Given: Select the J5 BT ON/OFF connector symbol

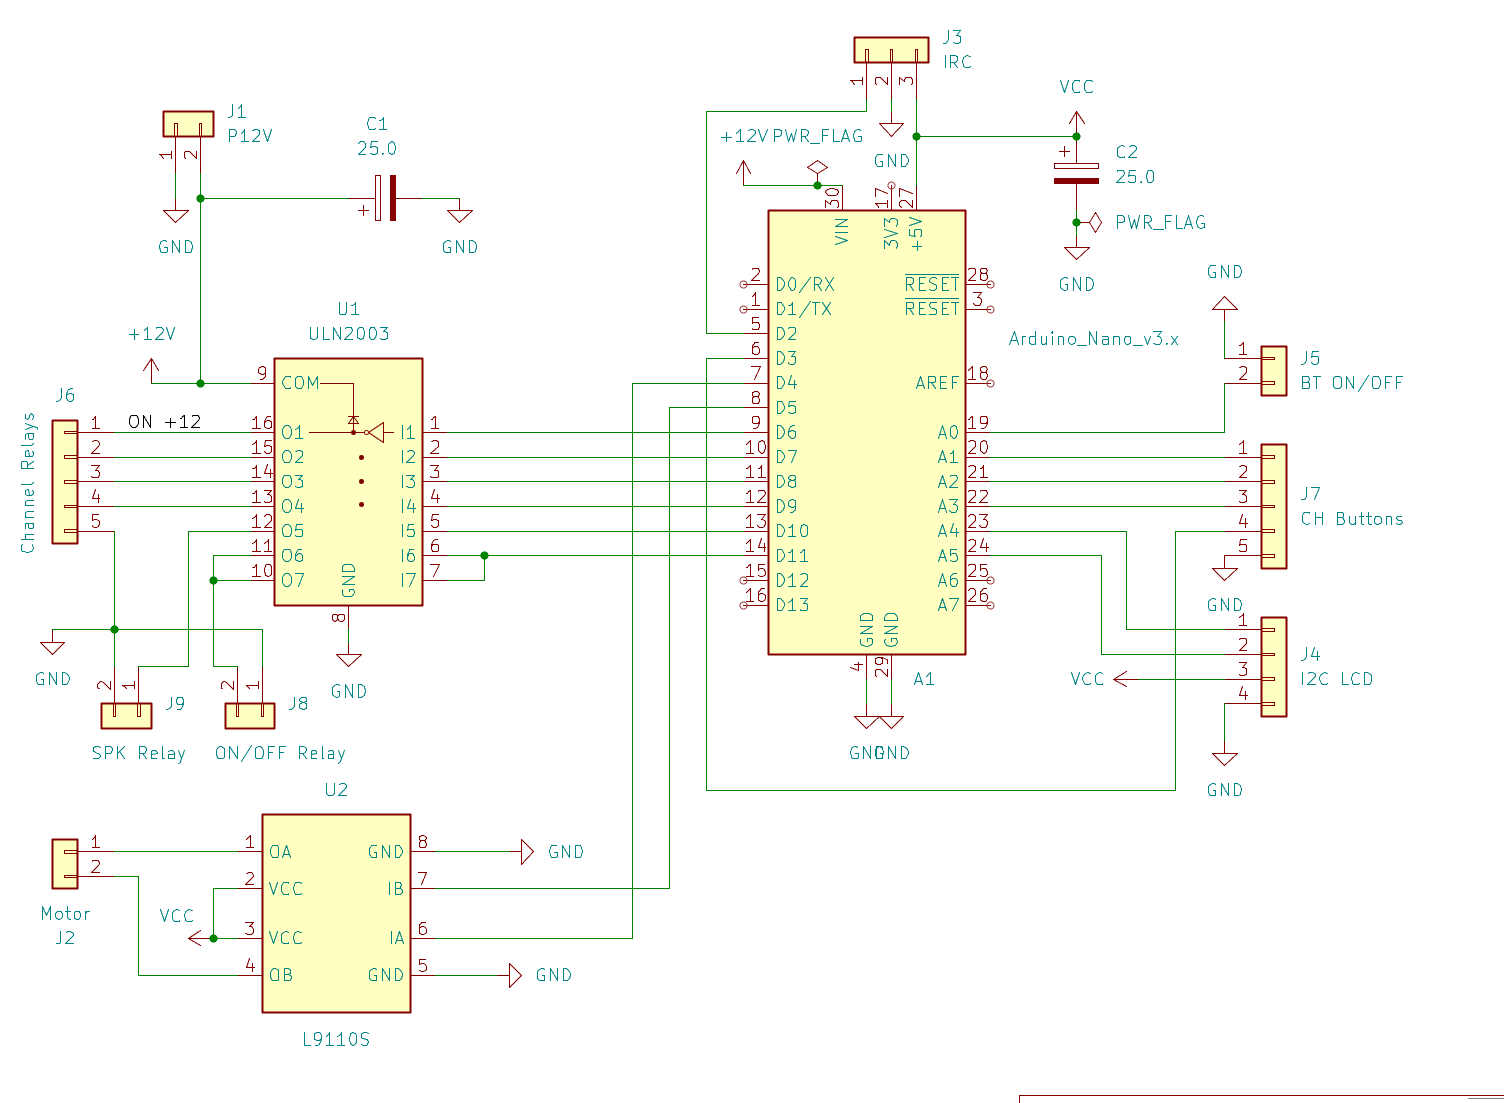Looking at the screenshot, I should 1273,371.
